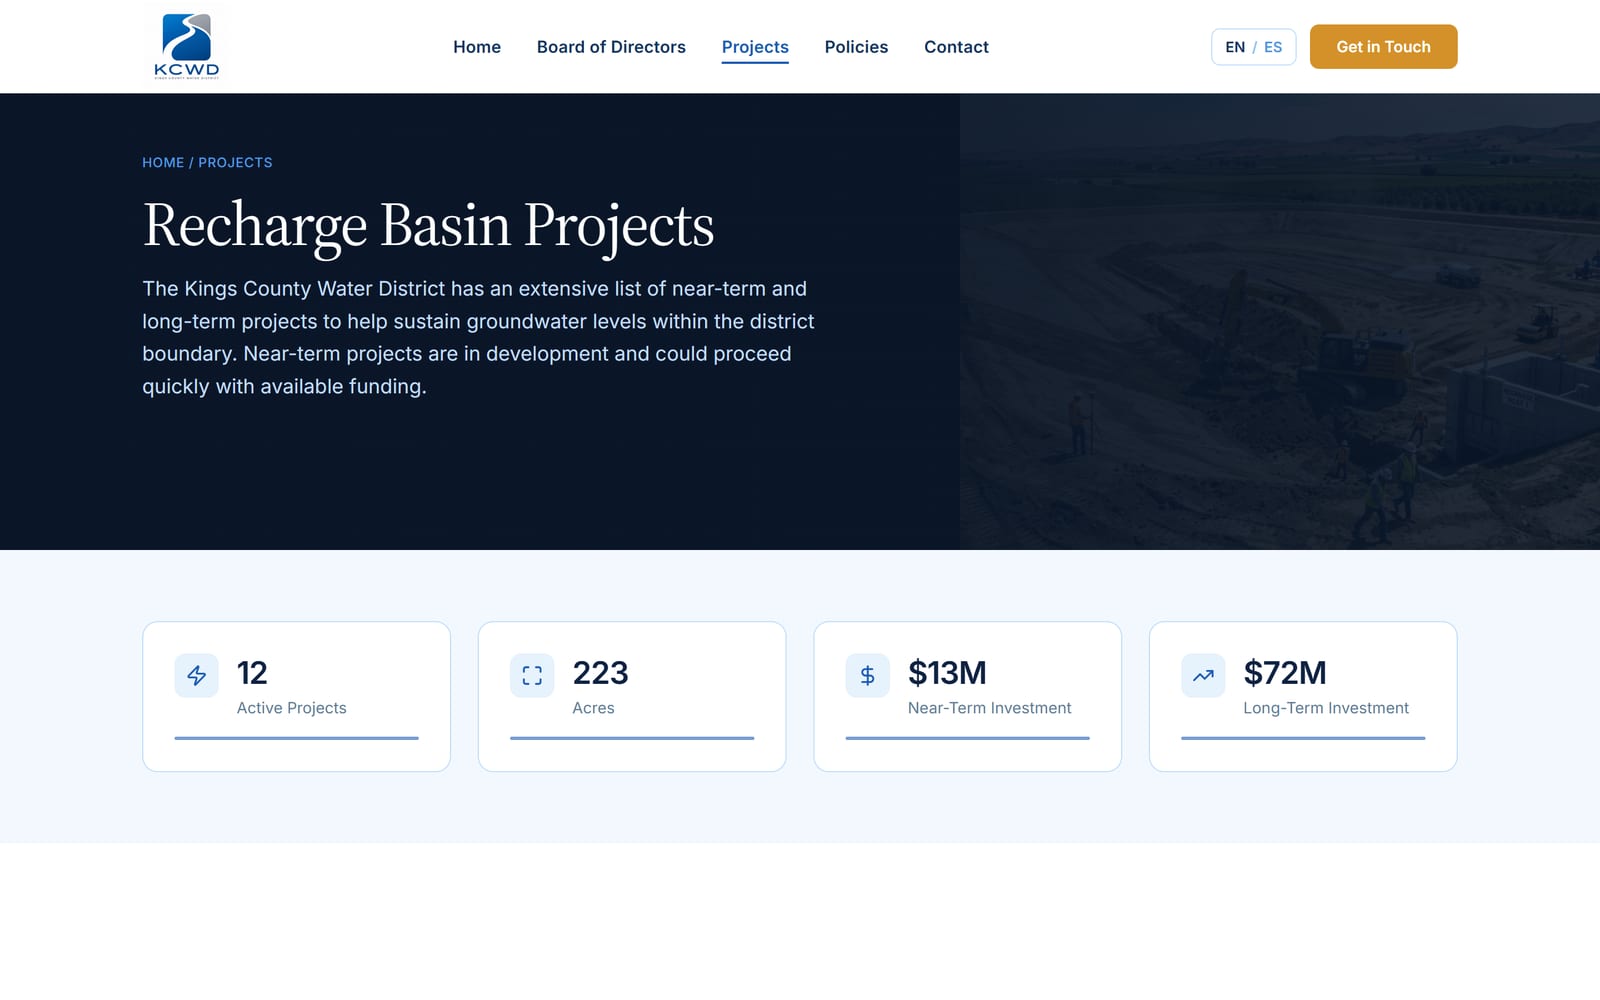Open the Home menu item

point(477,47)
